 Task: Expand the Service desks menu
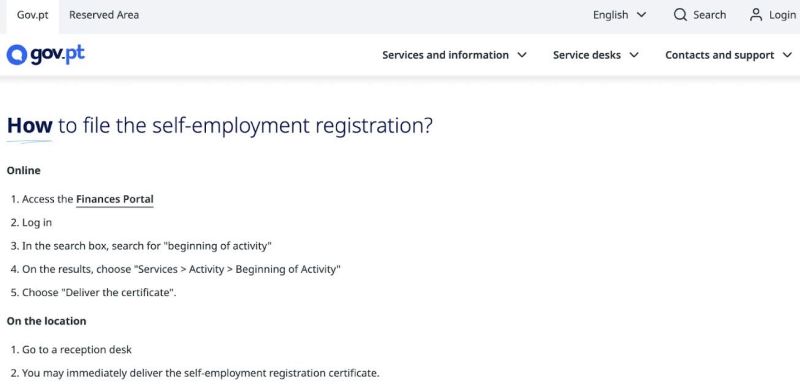coord(596,55)
